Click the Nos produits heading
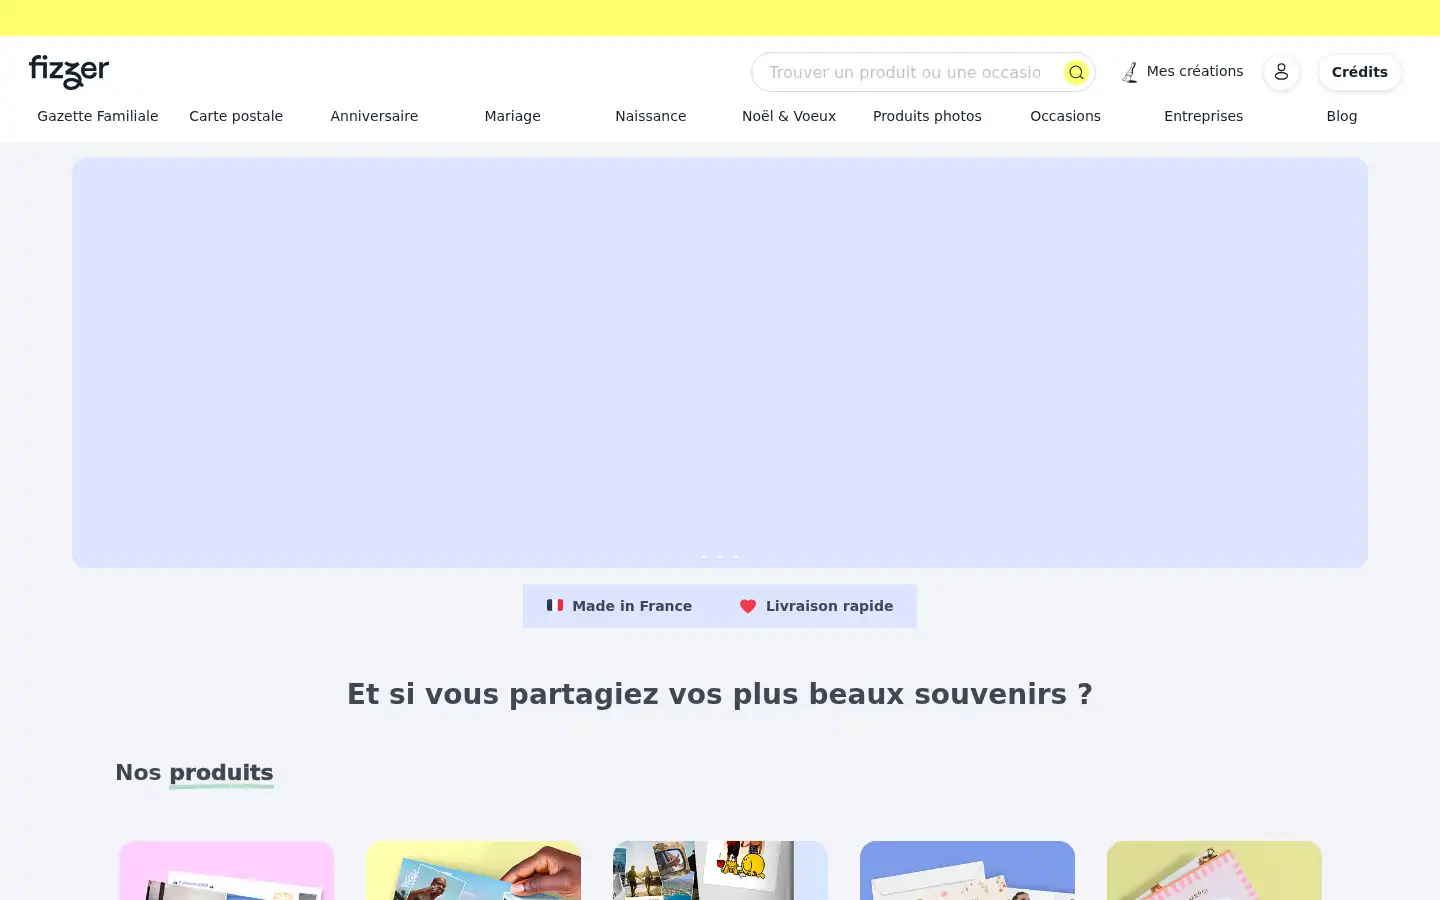Screen dimensions: 1440x900 tap(194, 773)
